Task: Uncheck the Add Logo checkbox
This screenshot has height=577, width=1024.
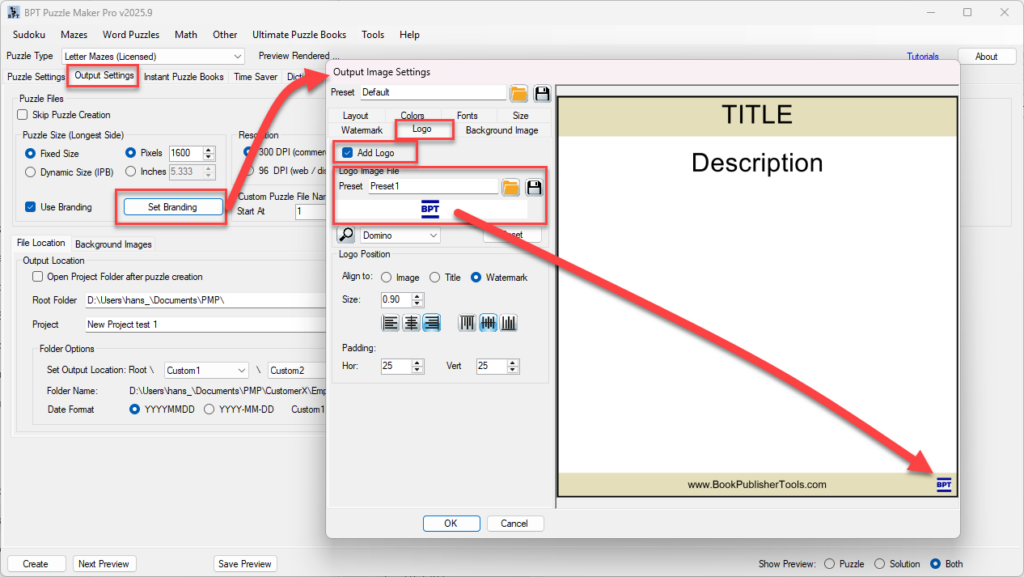Action: click(347, 152)
